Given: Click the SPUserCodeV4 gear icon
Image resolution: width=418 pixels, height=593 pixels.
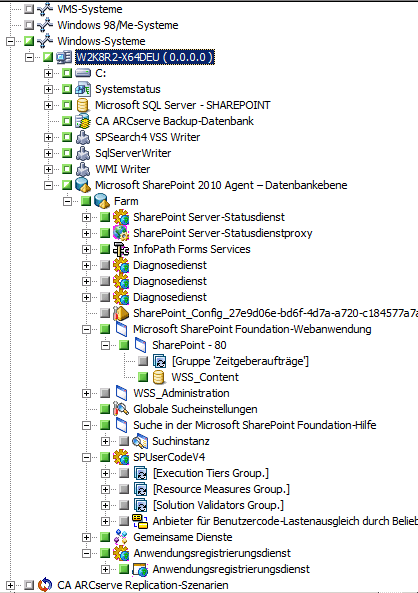Looking at the screenshot, I should coord(121,457).
